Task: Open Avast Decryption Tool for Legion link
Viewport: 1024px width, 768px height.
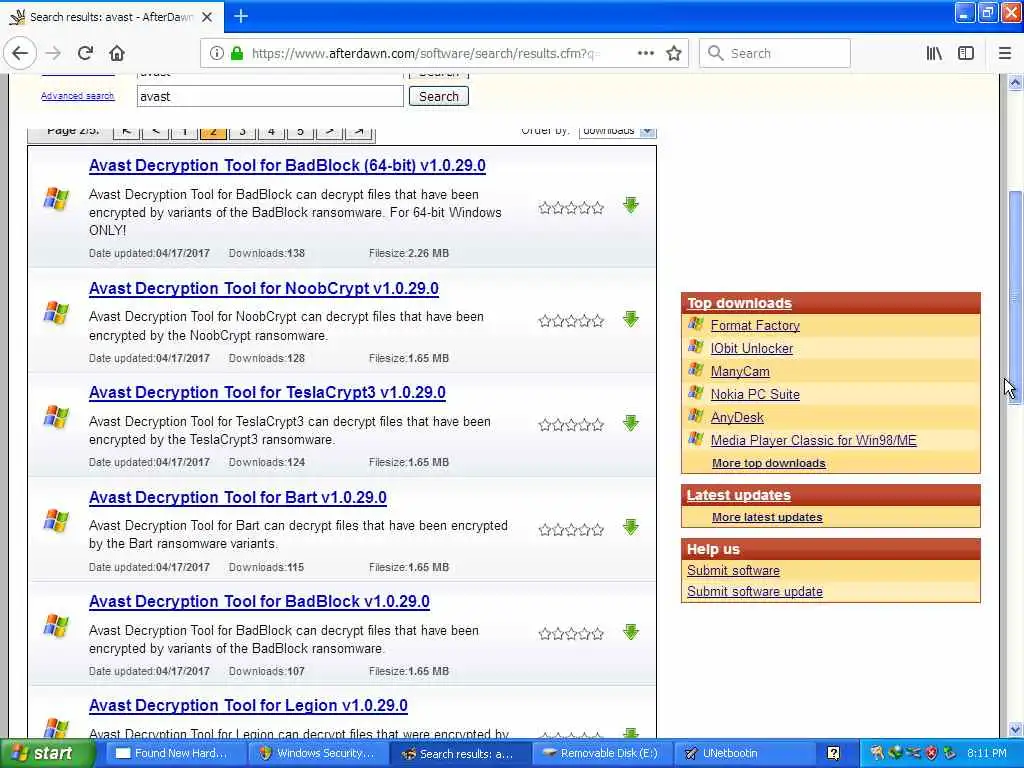Action: [x=248, y=706]
